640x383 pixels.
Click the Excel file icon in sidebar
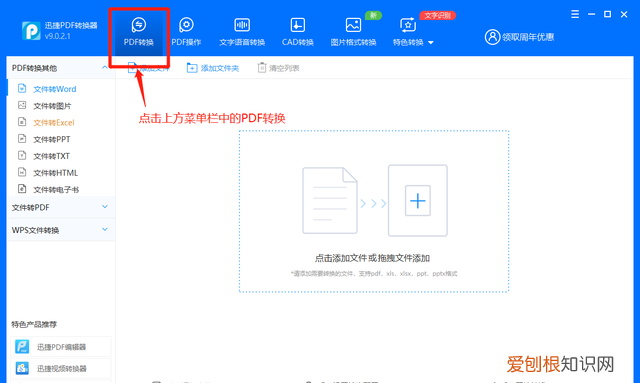pyautogui.click(x=22, y=122)
